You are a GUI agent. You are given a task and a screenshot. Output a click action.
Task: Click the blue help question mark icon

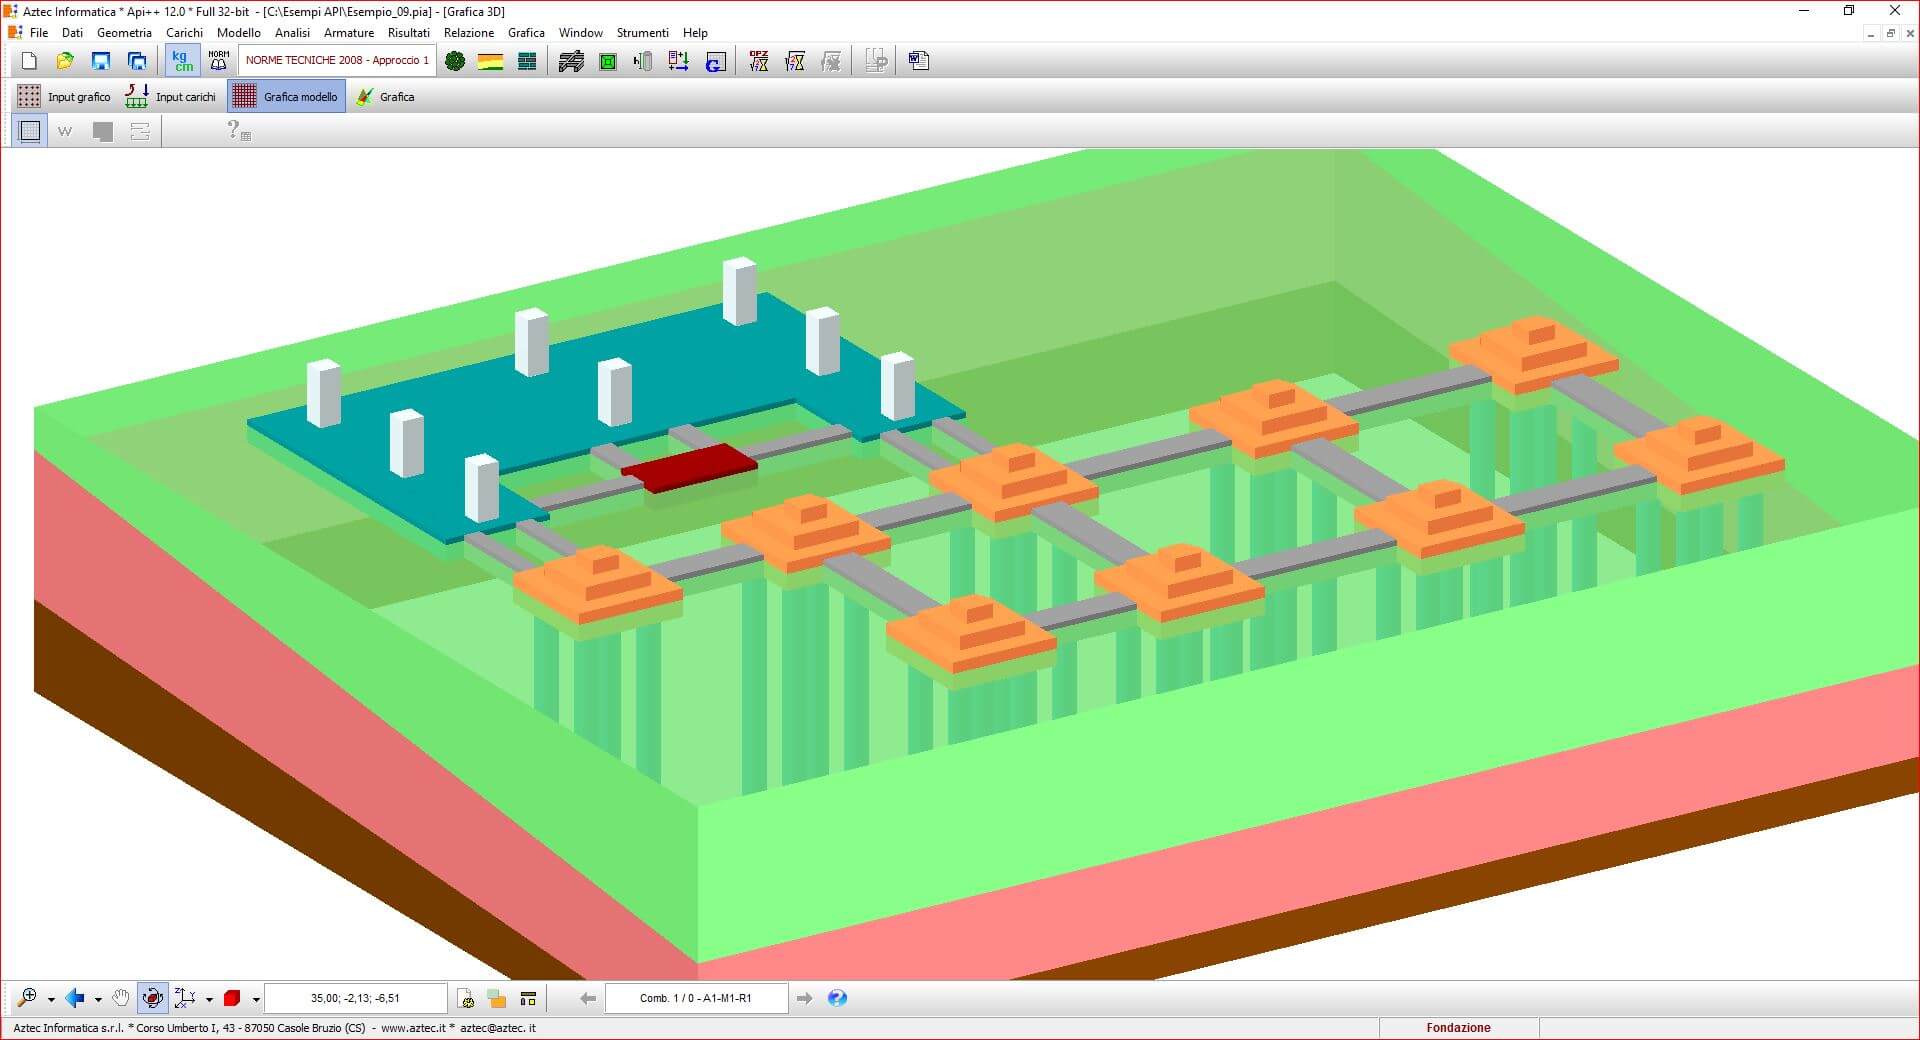pos(838,998)
